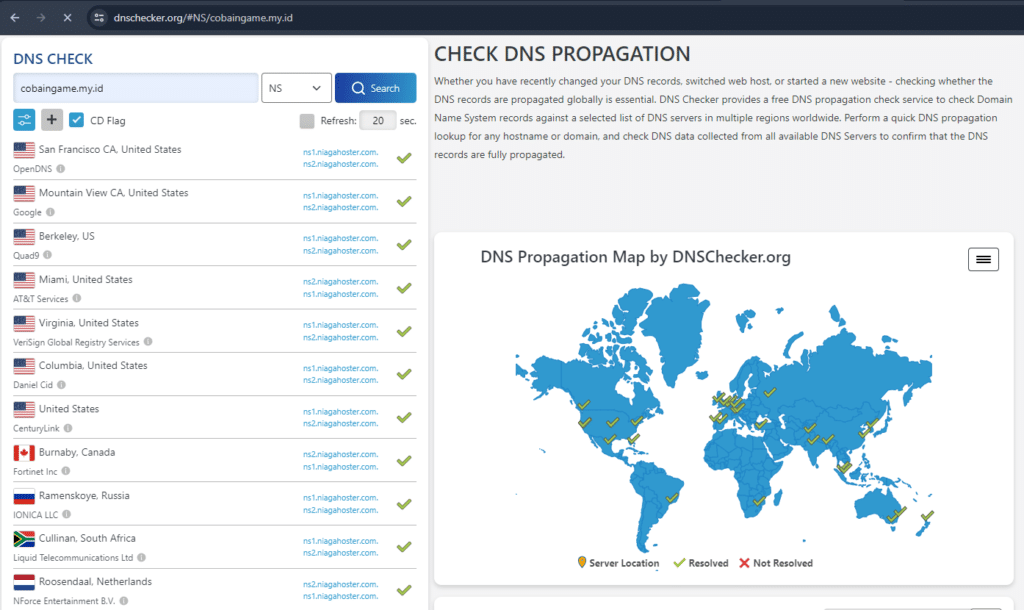Click the info icon beside IONICA LLC
The width and height of the screenshot is (1024, 610).
pyautogui.click(x=68, y=514)
